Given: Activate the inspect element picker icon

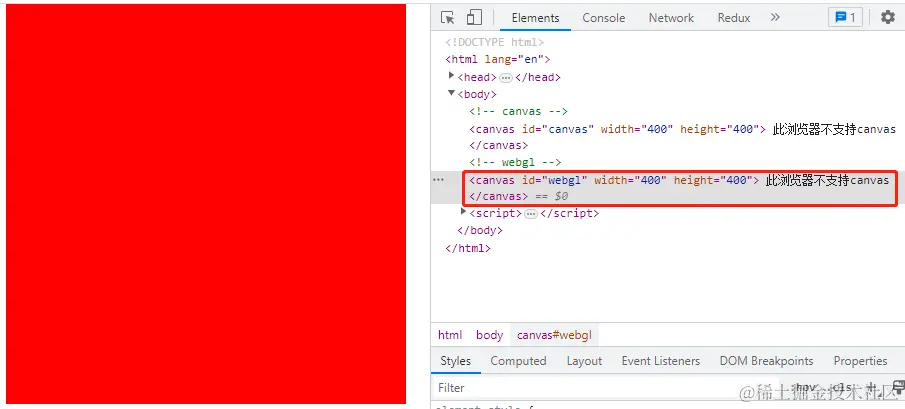Looking at the screenshot, I should click(x=448, y=17).
